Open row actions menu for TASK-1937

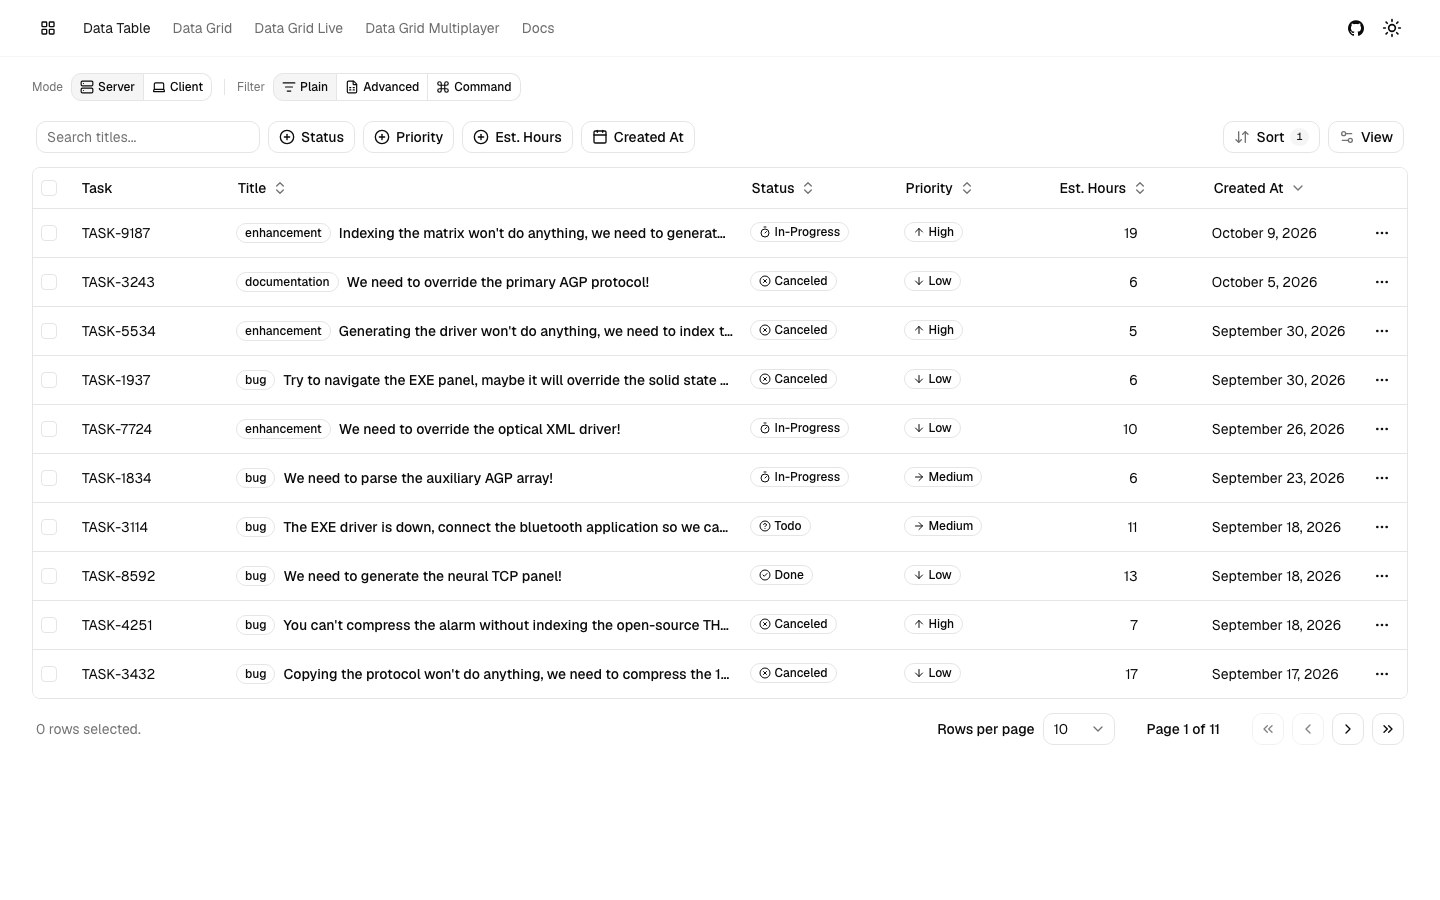click(x=1382, y=380)
